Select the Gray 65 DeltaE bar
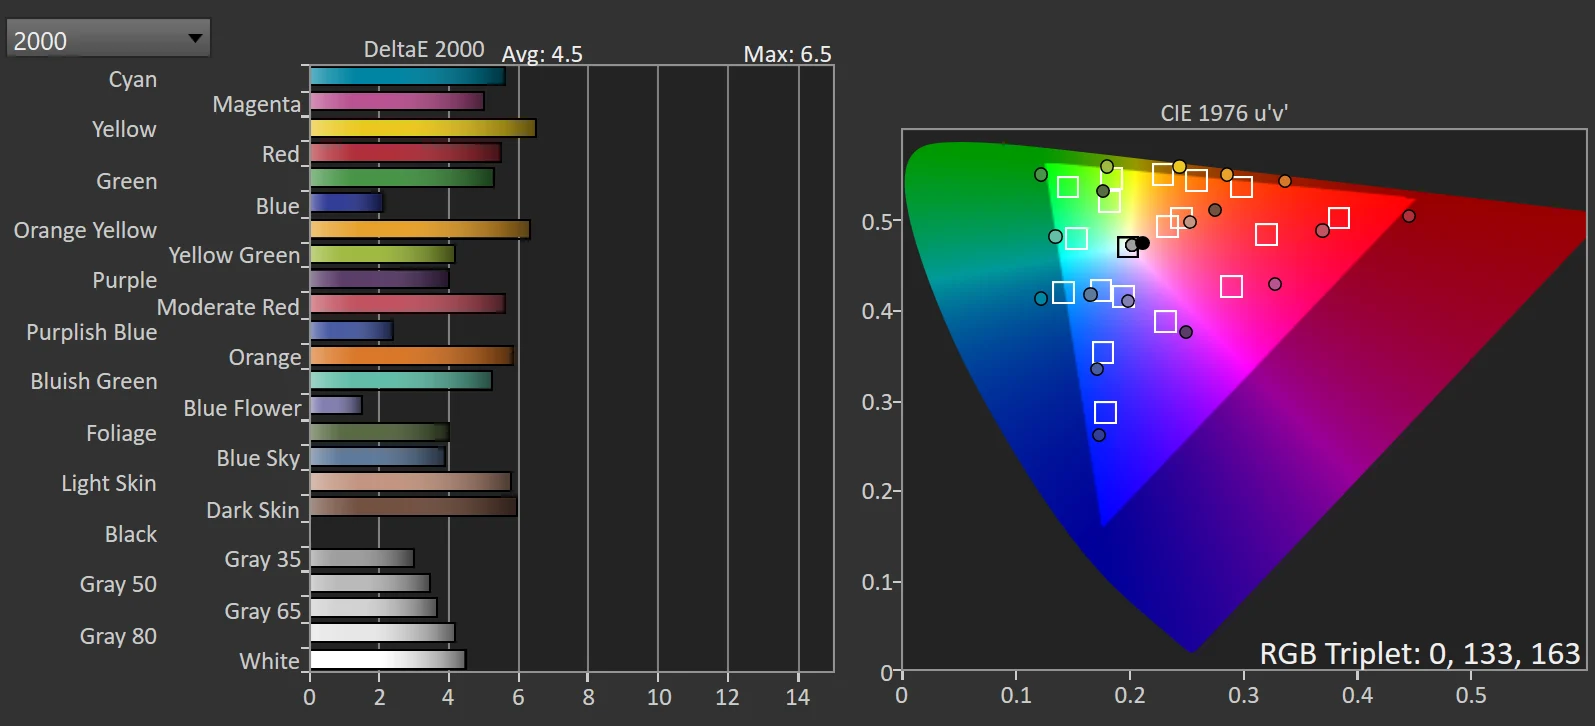The width and height of the screenshot is (1595, 726). point(373,608)
